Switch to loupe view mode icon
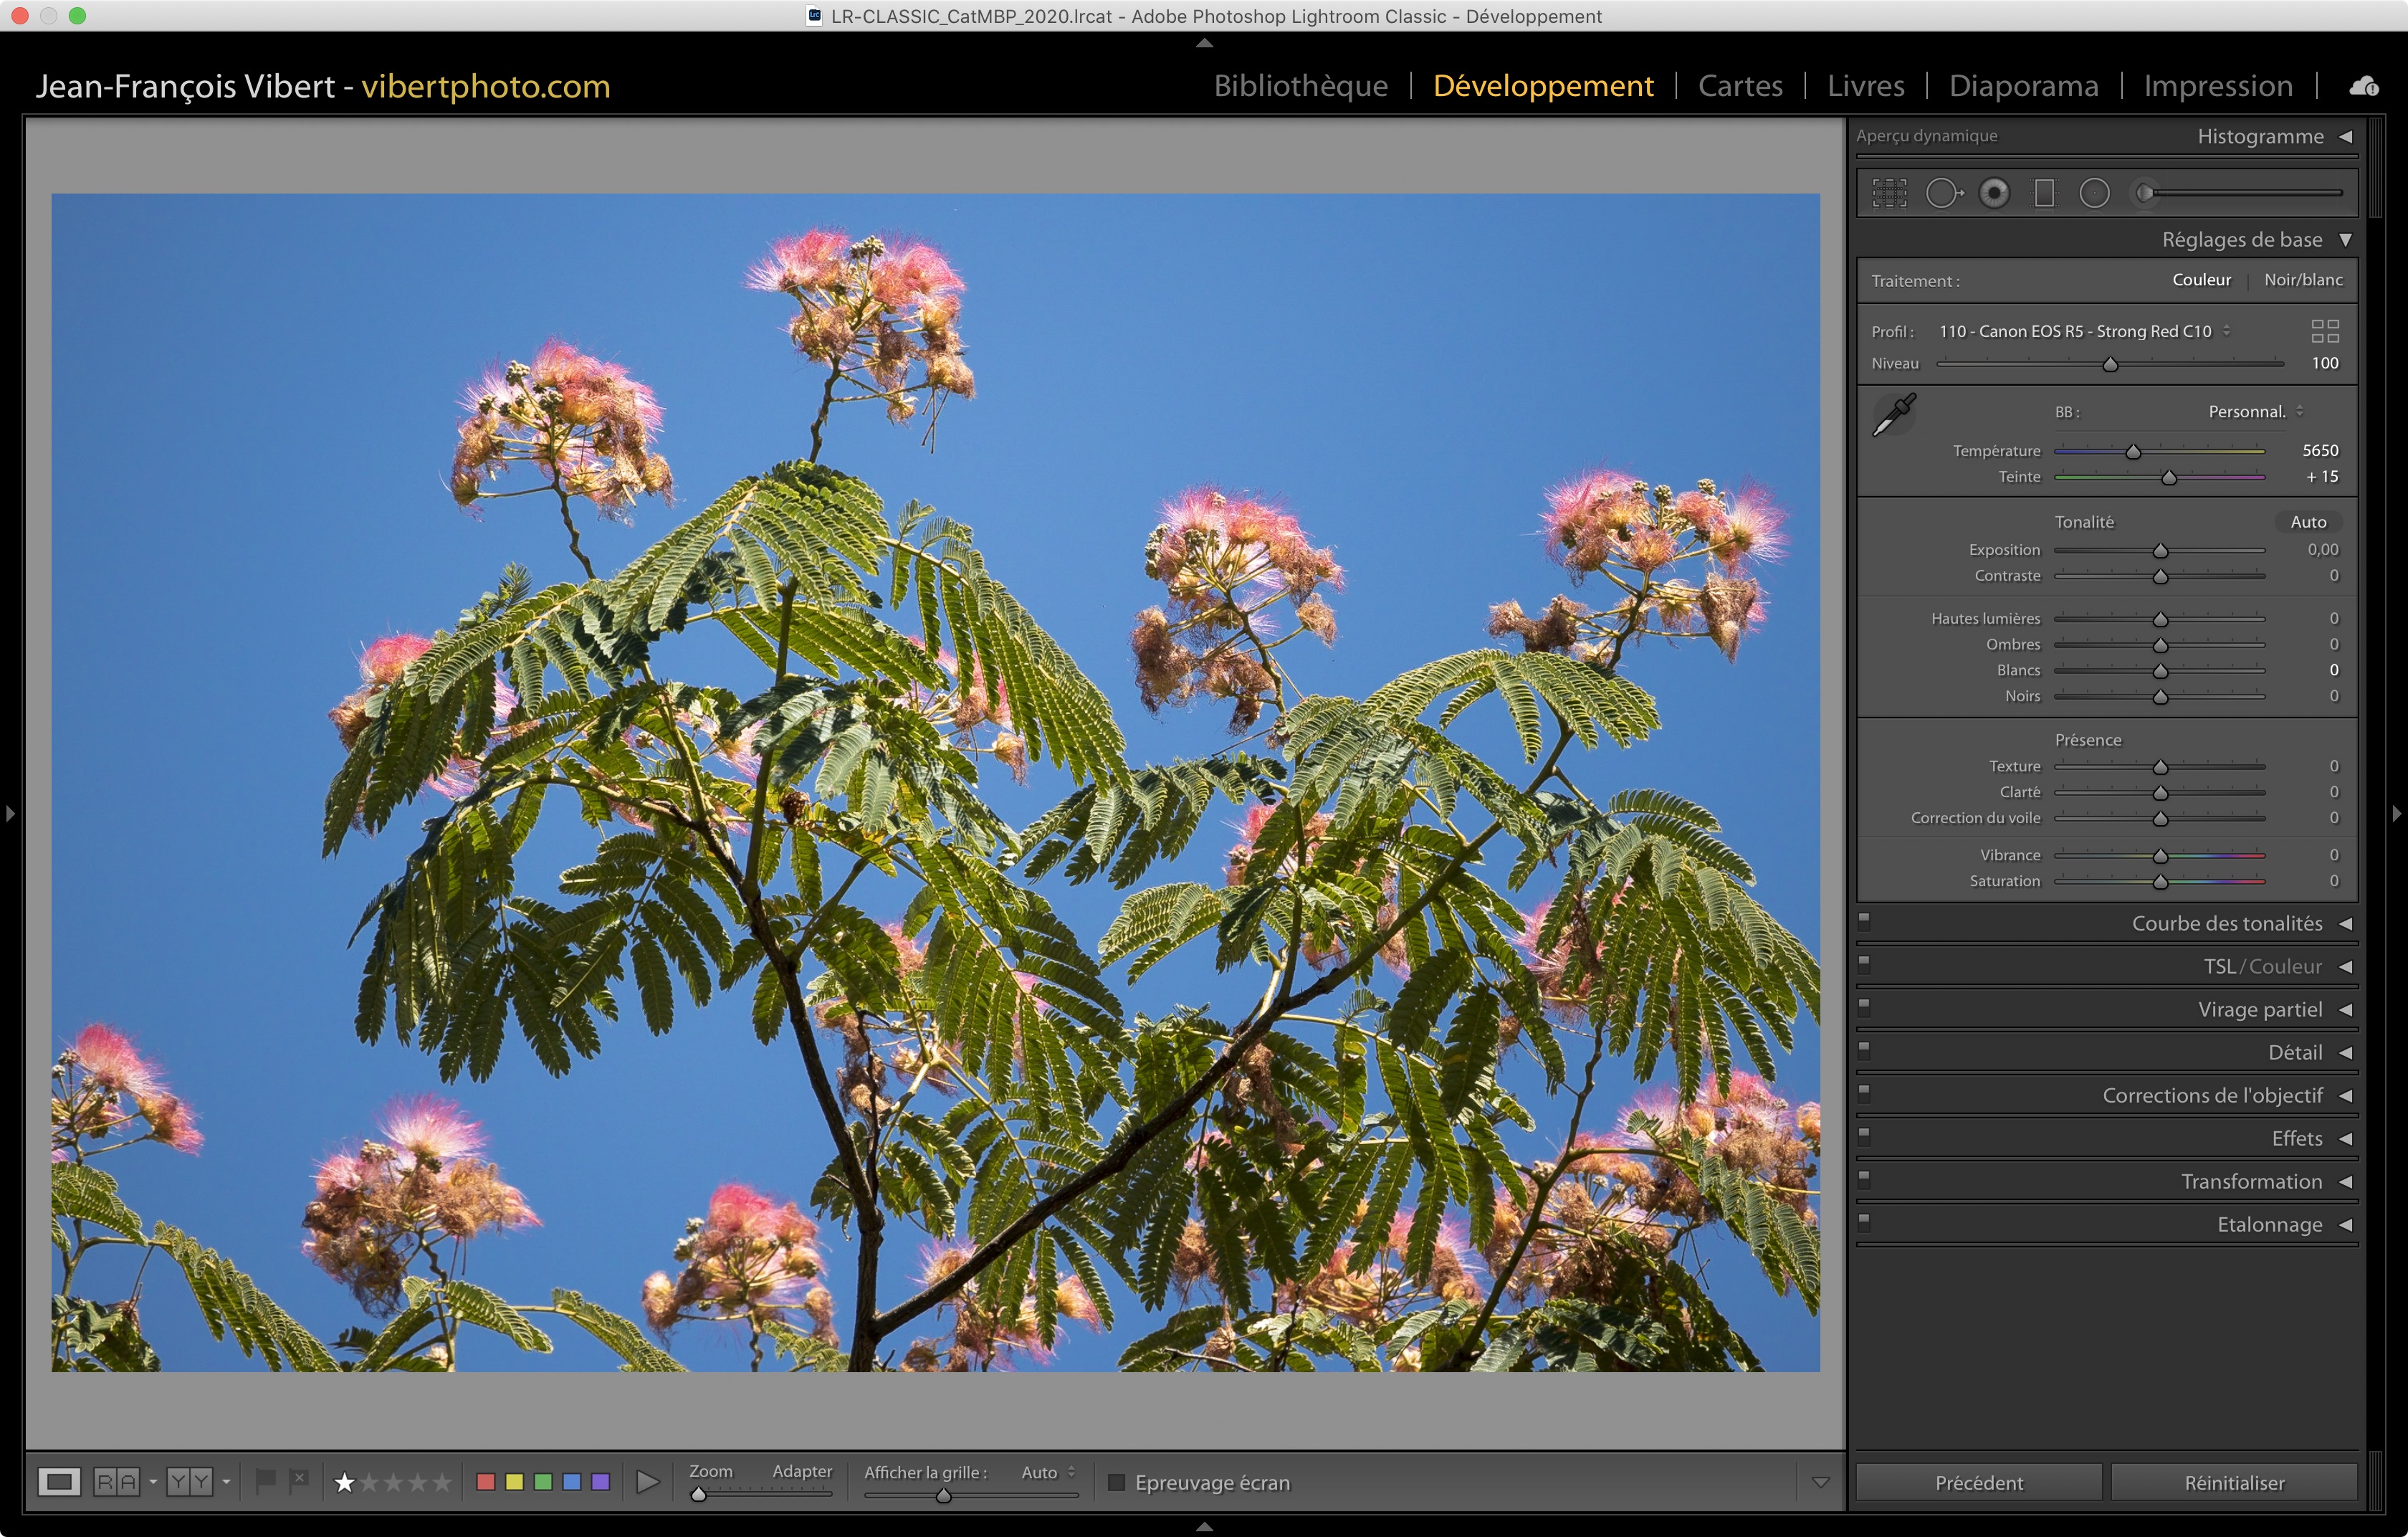The image size is (2408, 1537). coord(59,1481)
